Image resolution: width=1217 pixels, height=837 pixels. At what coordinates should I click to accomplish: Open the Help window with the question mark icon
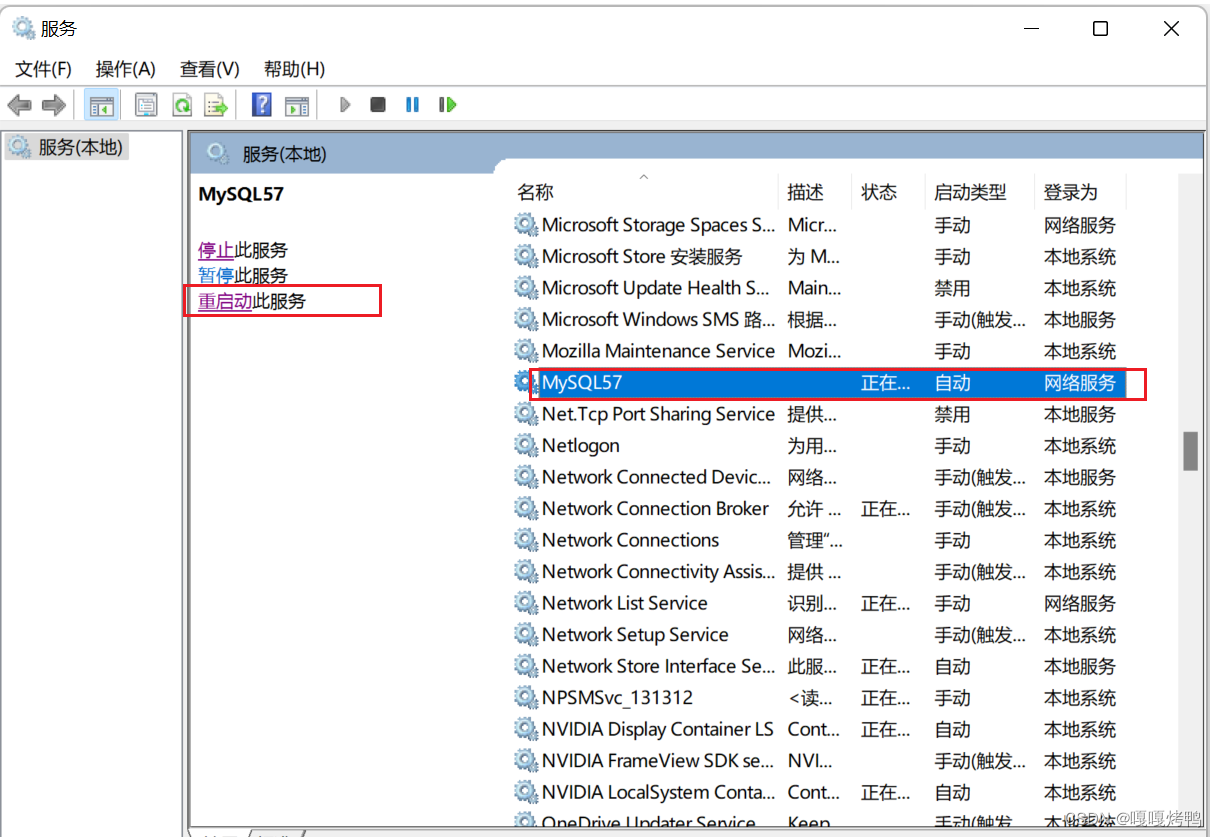pyautogui.click(x=261, y=104)
